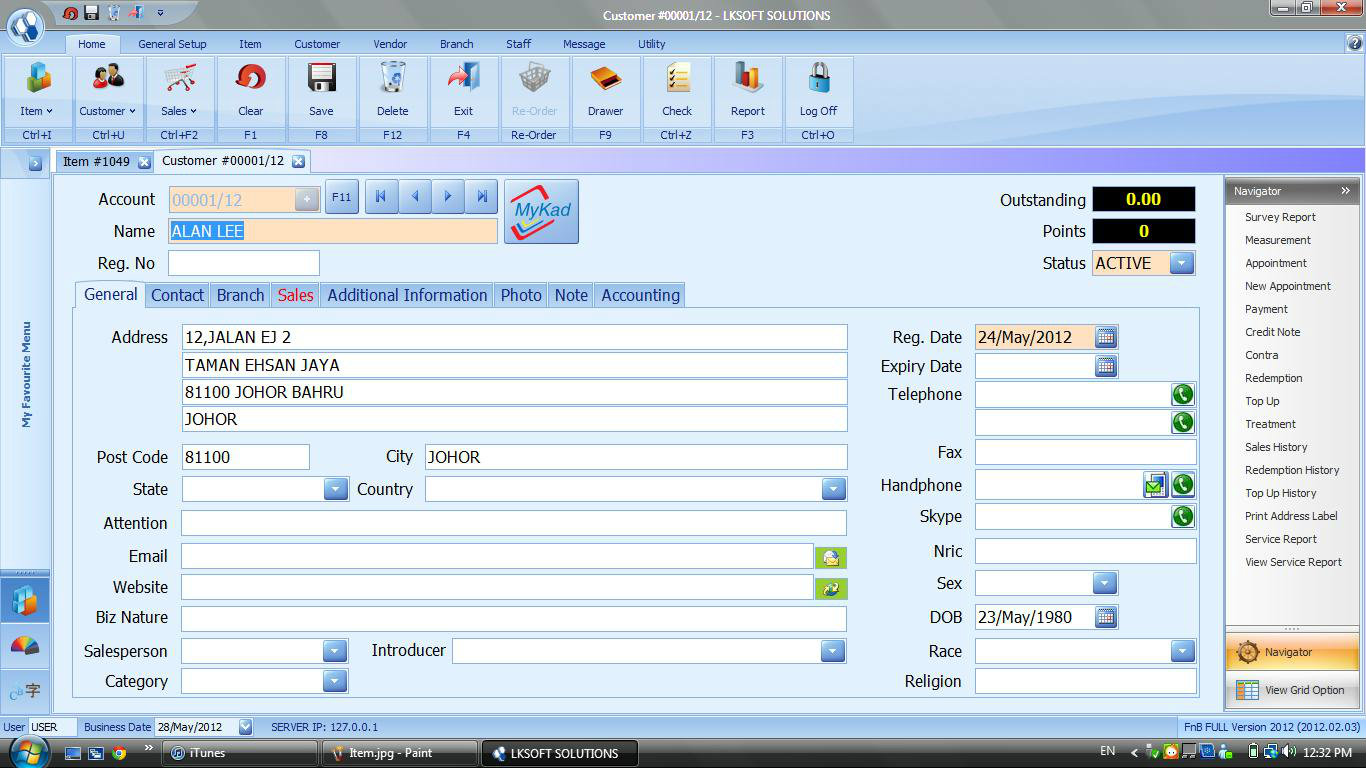Switch to the Vendor ribbon tab
Screen dimensions: 1366x768
[x=391, y=44]
